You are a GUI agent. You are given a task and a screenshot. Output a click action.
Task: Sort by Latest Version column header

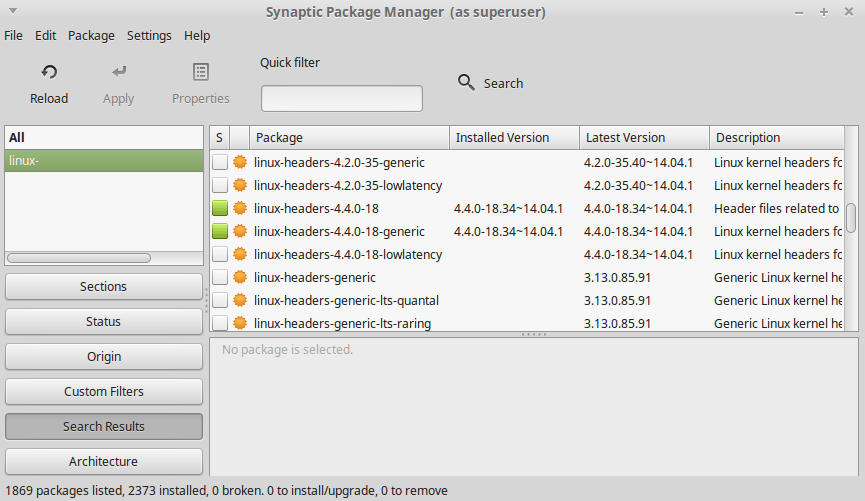click(644, 138)
